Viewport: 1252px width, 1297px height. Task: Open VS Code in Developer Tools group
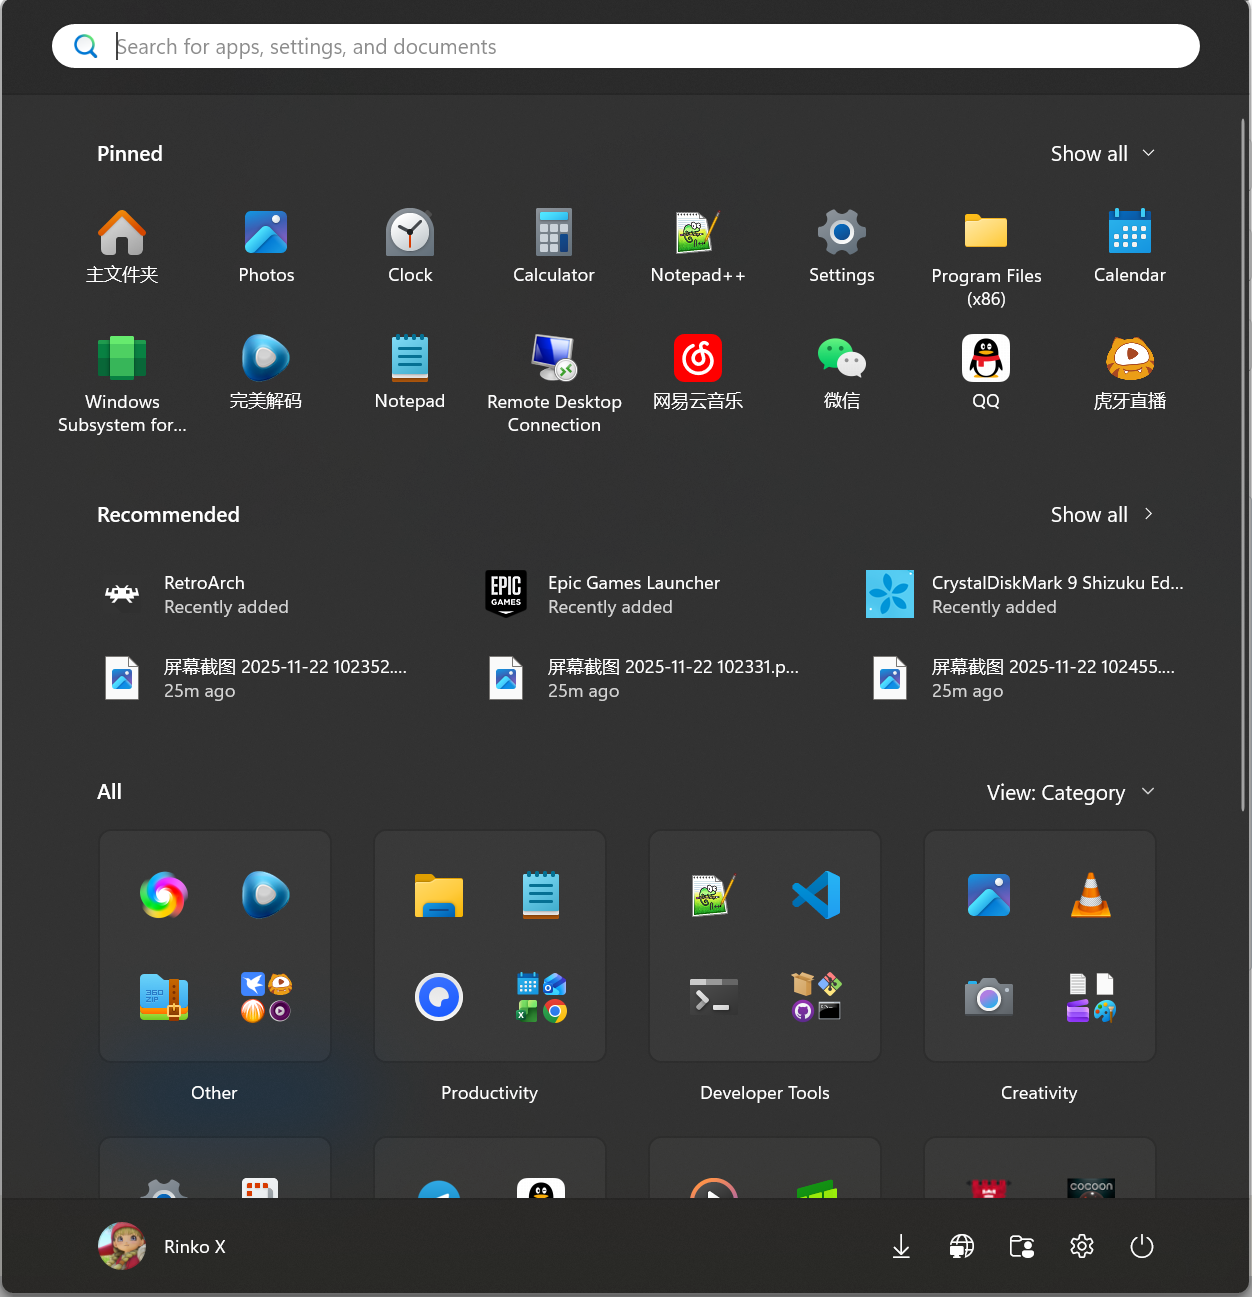pyautogui.click(x=816, y=895)
